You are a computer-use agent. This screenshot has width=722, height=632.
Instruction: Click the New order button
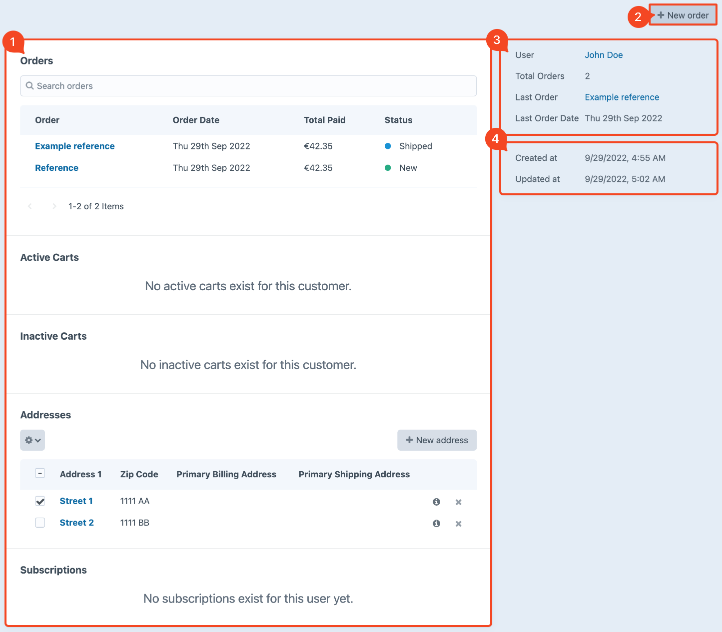coord(683,15)
